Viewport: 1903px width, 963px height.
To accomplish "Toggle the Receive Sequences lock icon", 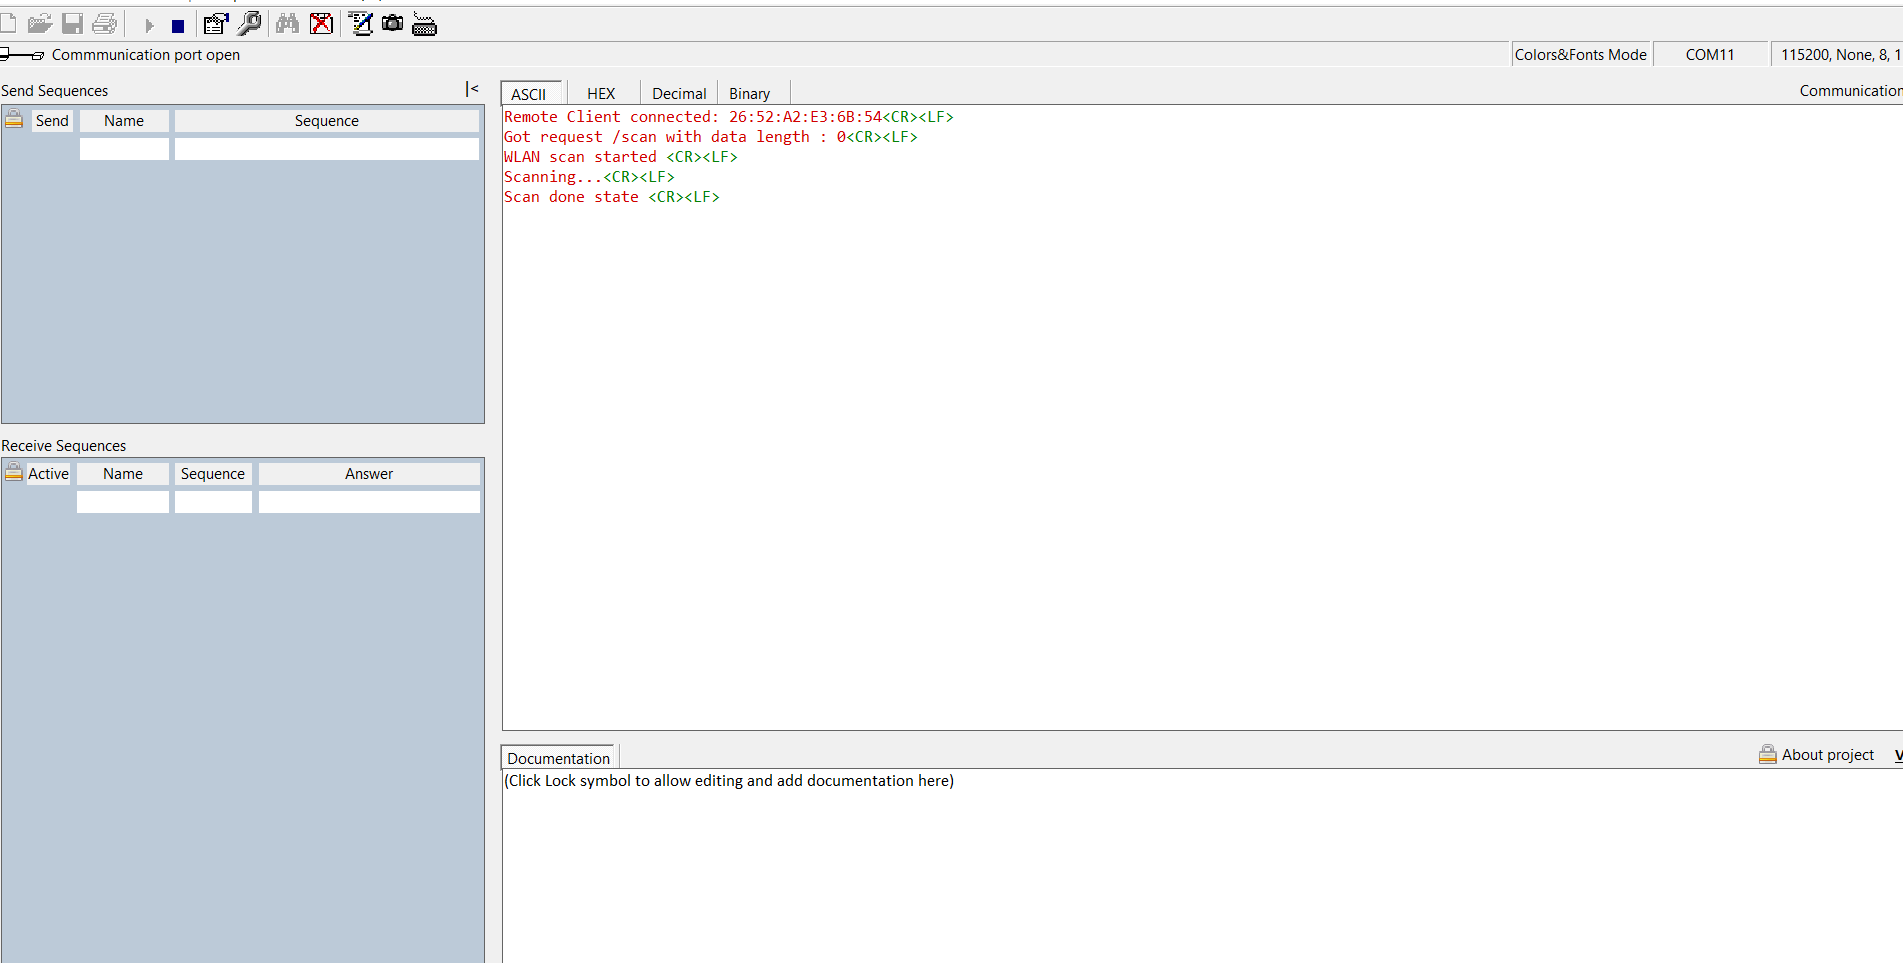I will [x=14, y=473].
